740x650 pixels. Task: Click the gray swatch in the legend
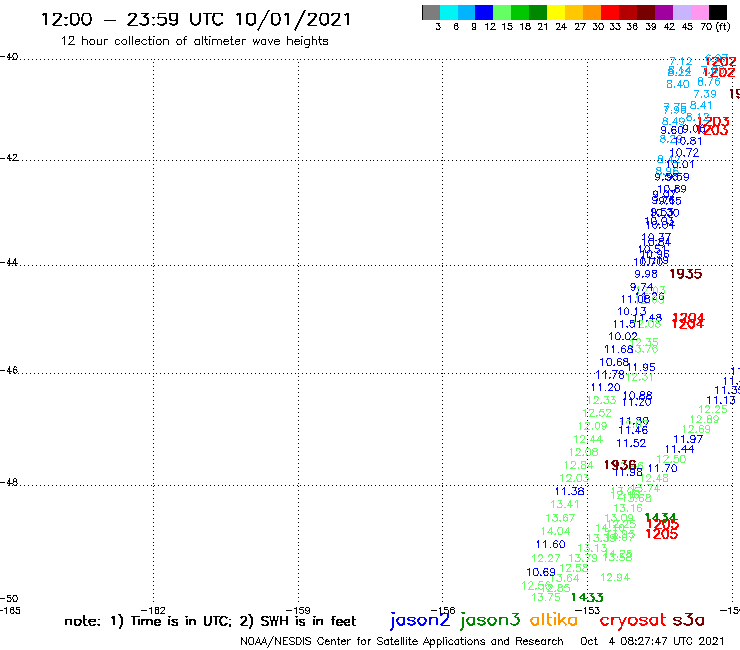[x=431, y=12]
